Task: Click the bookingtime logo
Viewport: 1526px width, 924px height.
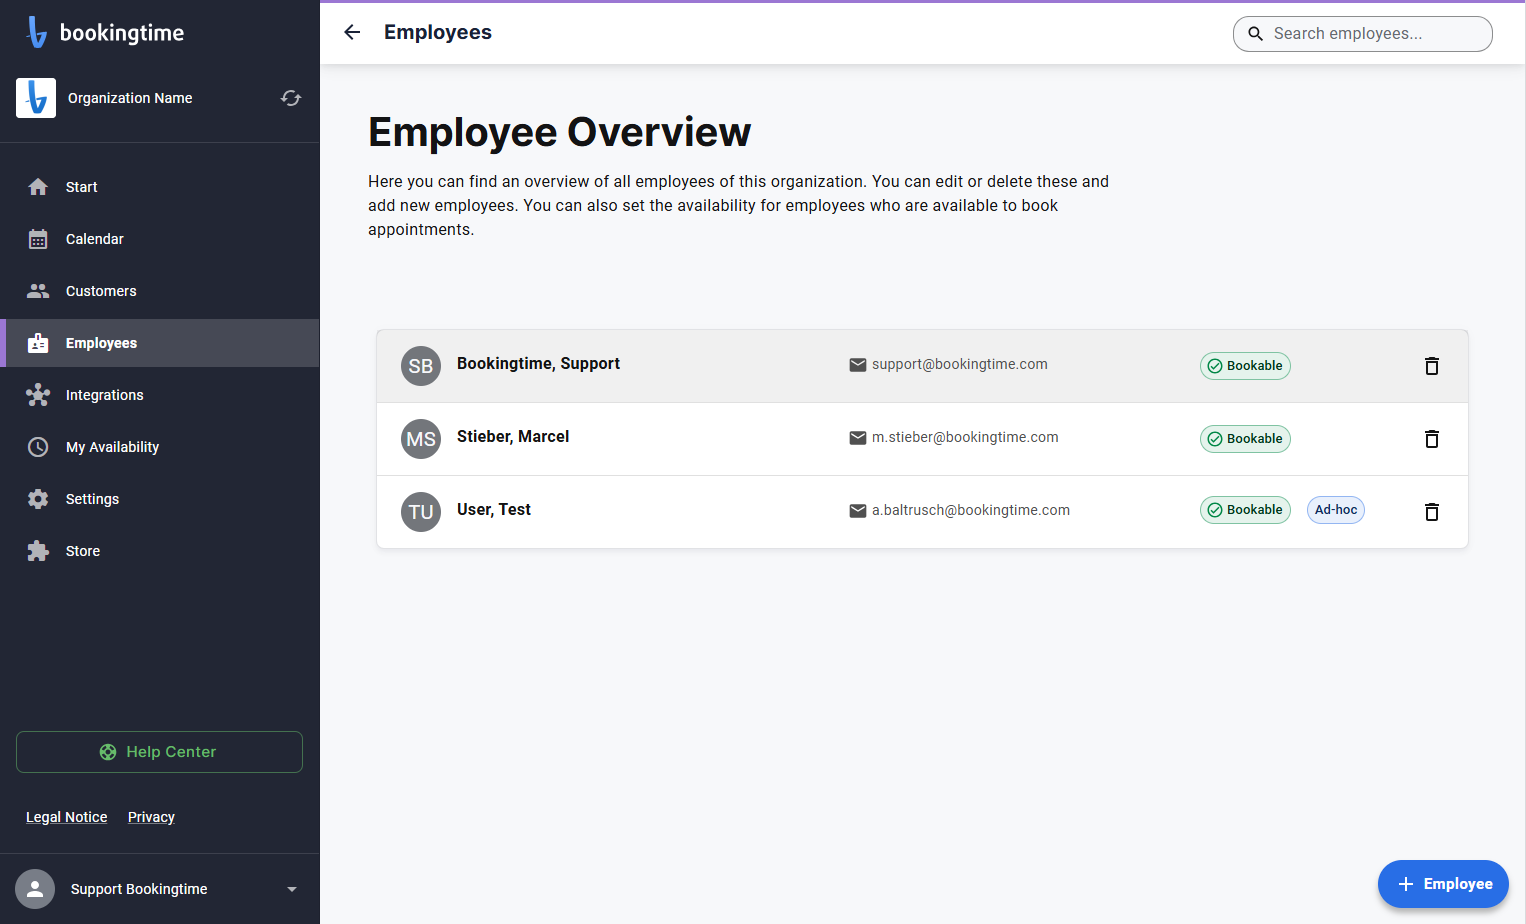Action: point(105,33)
